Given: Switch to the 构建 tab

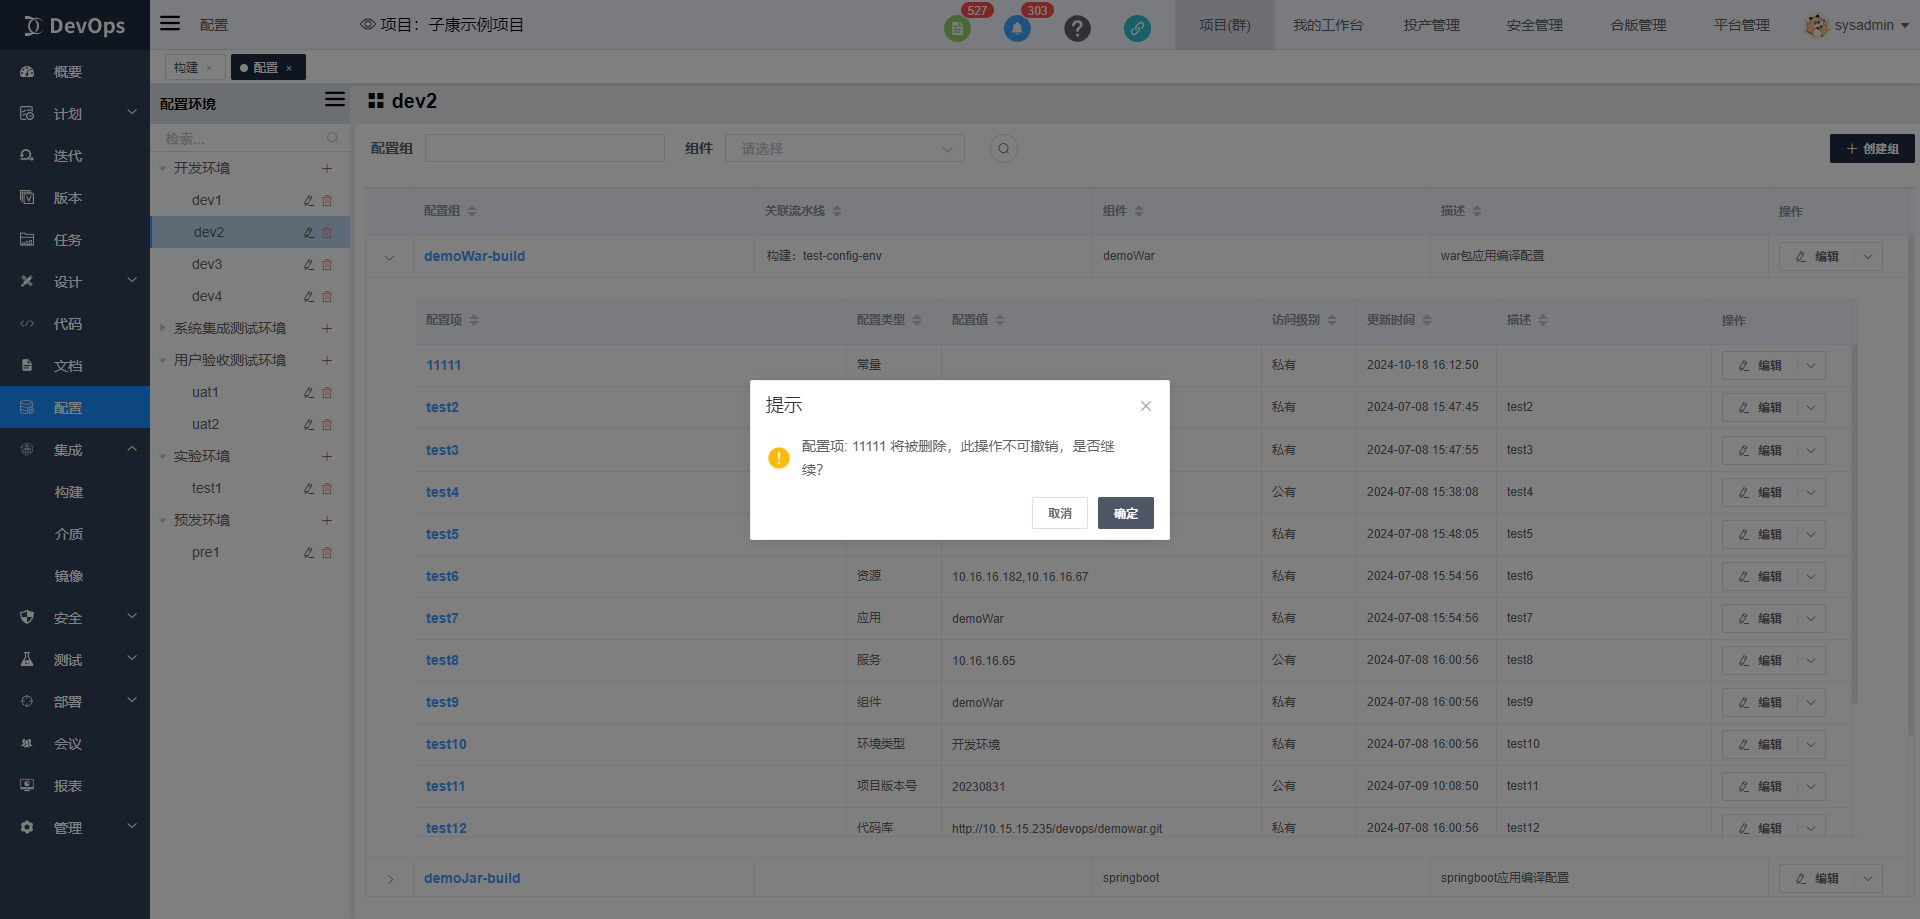Looking at the screenshot, I should pyautogui.click(x=186, y=68).
